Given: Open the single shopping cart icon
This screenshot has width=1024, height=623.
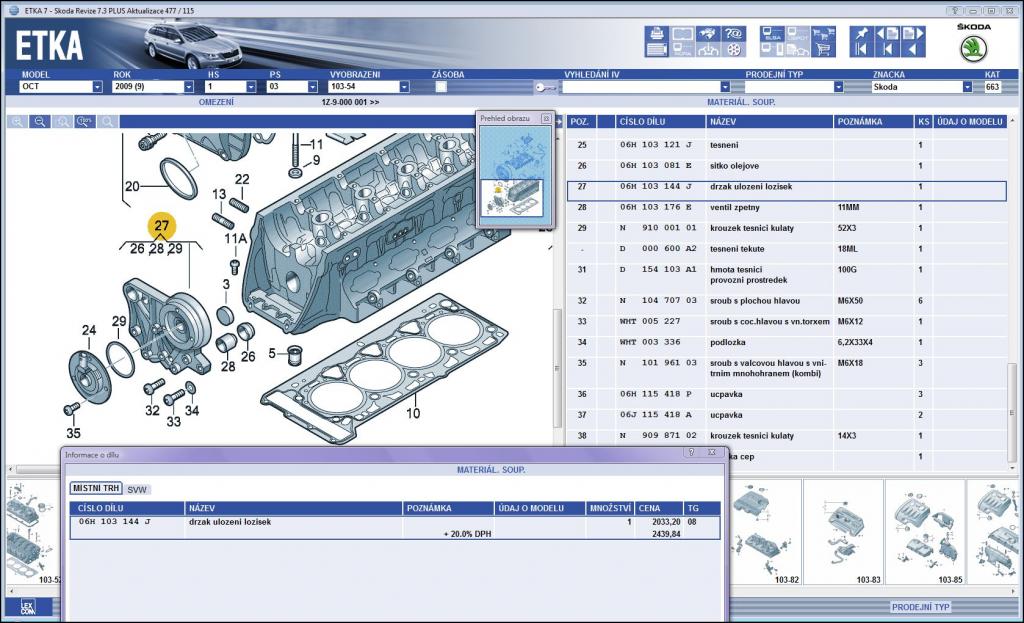Looking at the screenshot, I should (823, 49).
